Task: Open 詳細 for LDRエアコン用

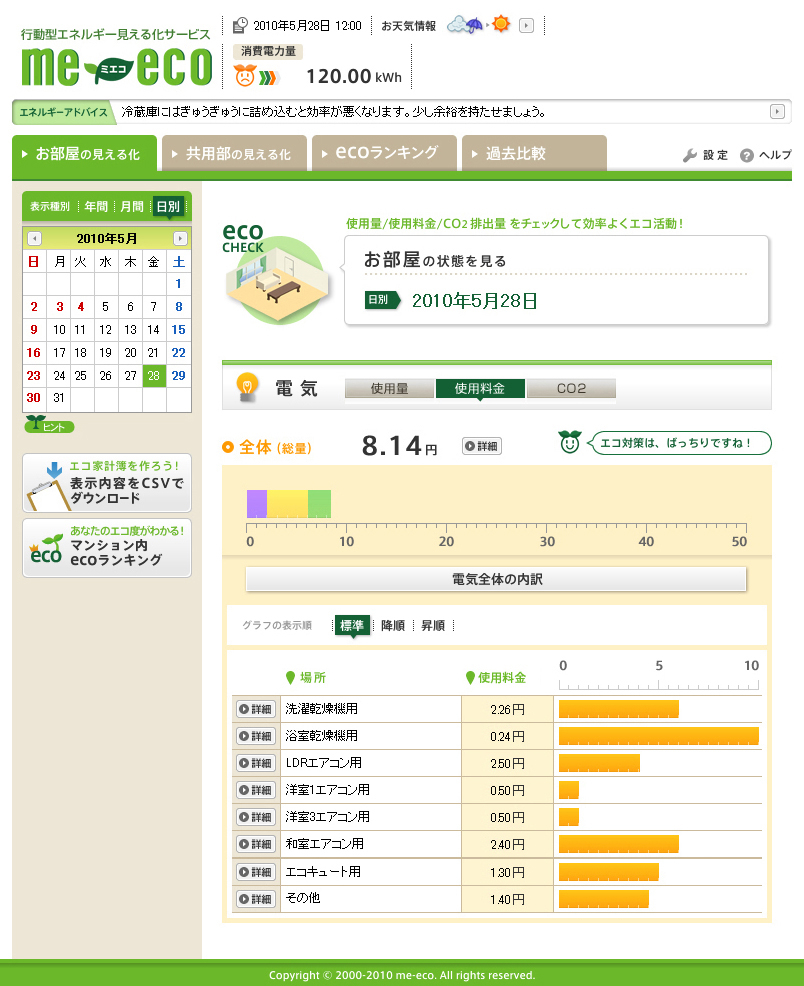Action: (x=255, y=763)
